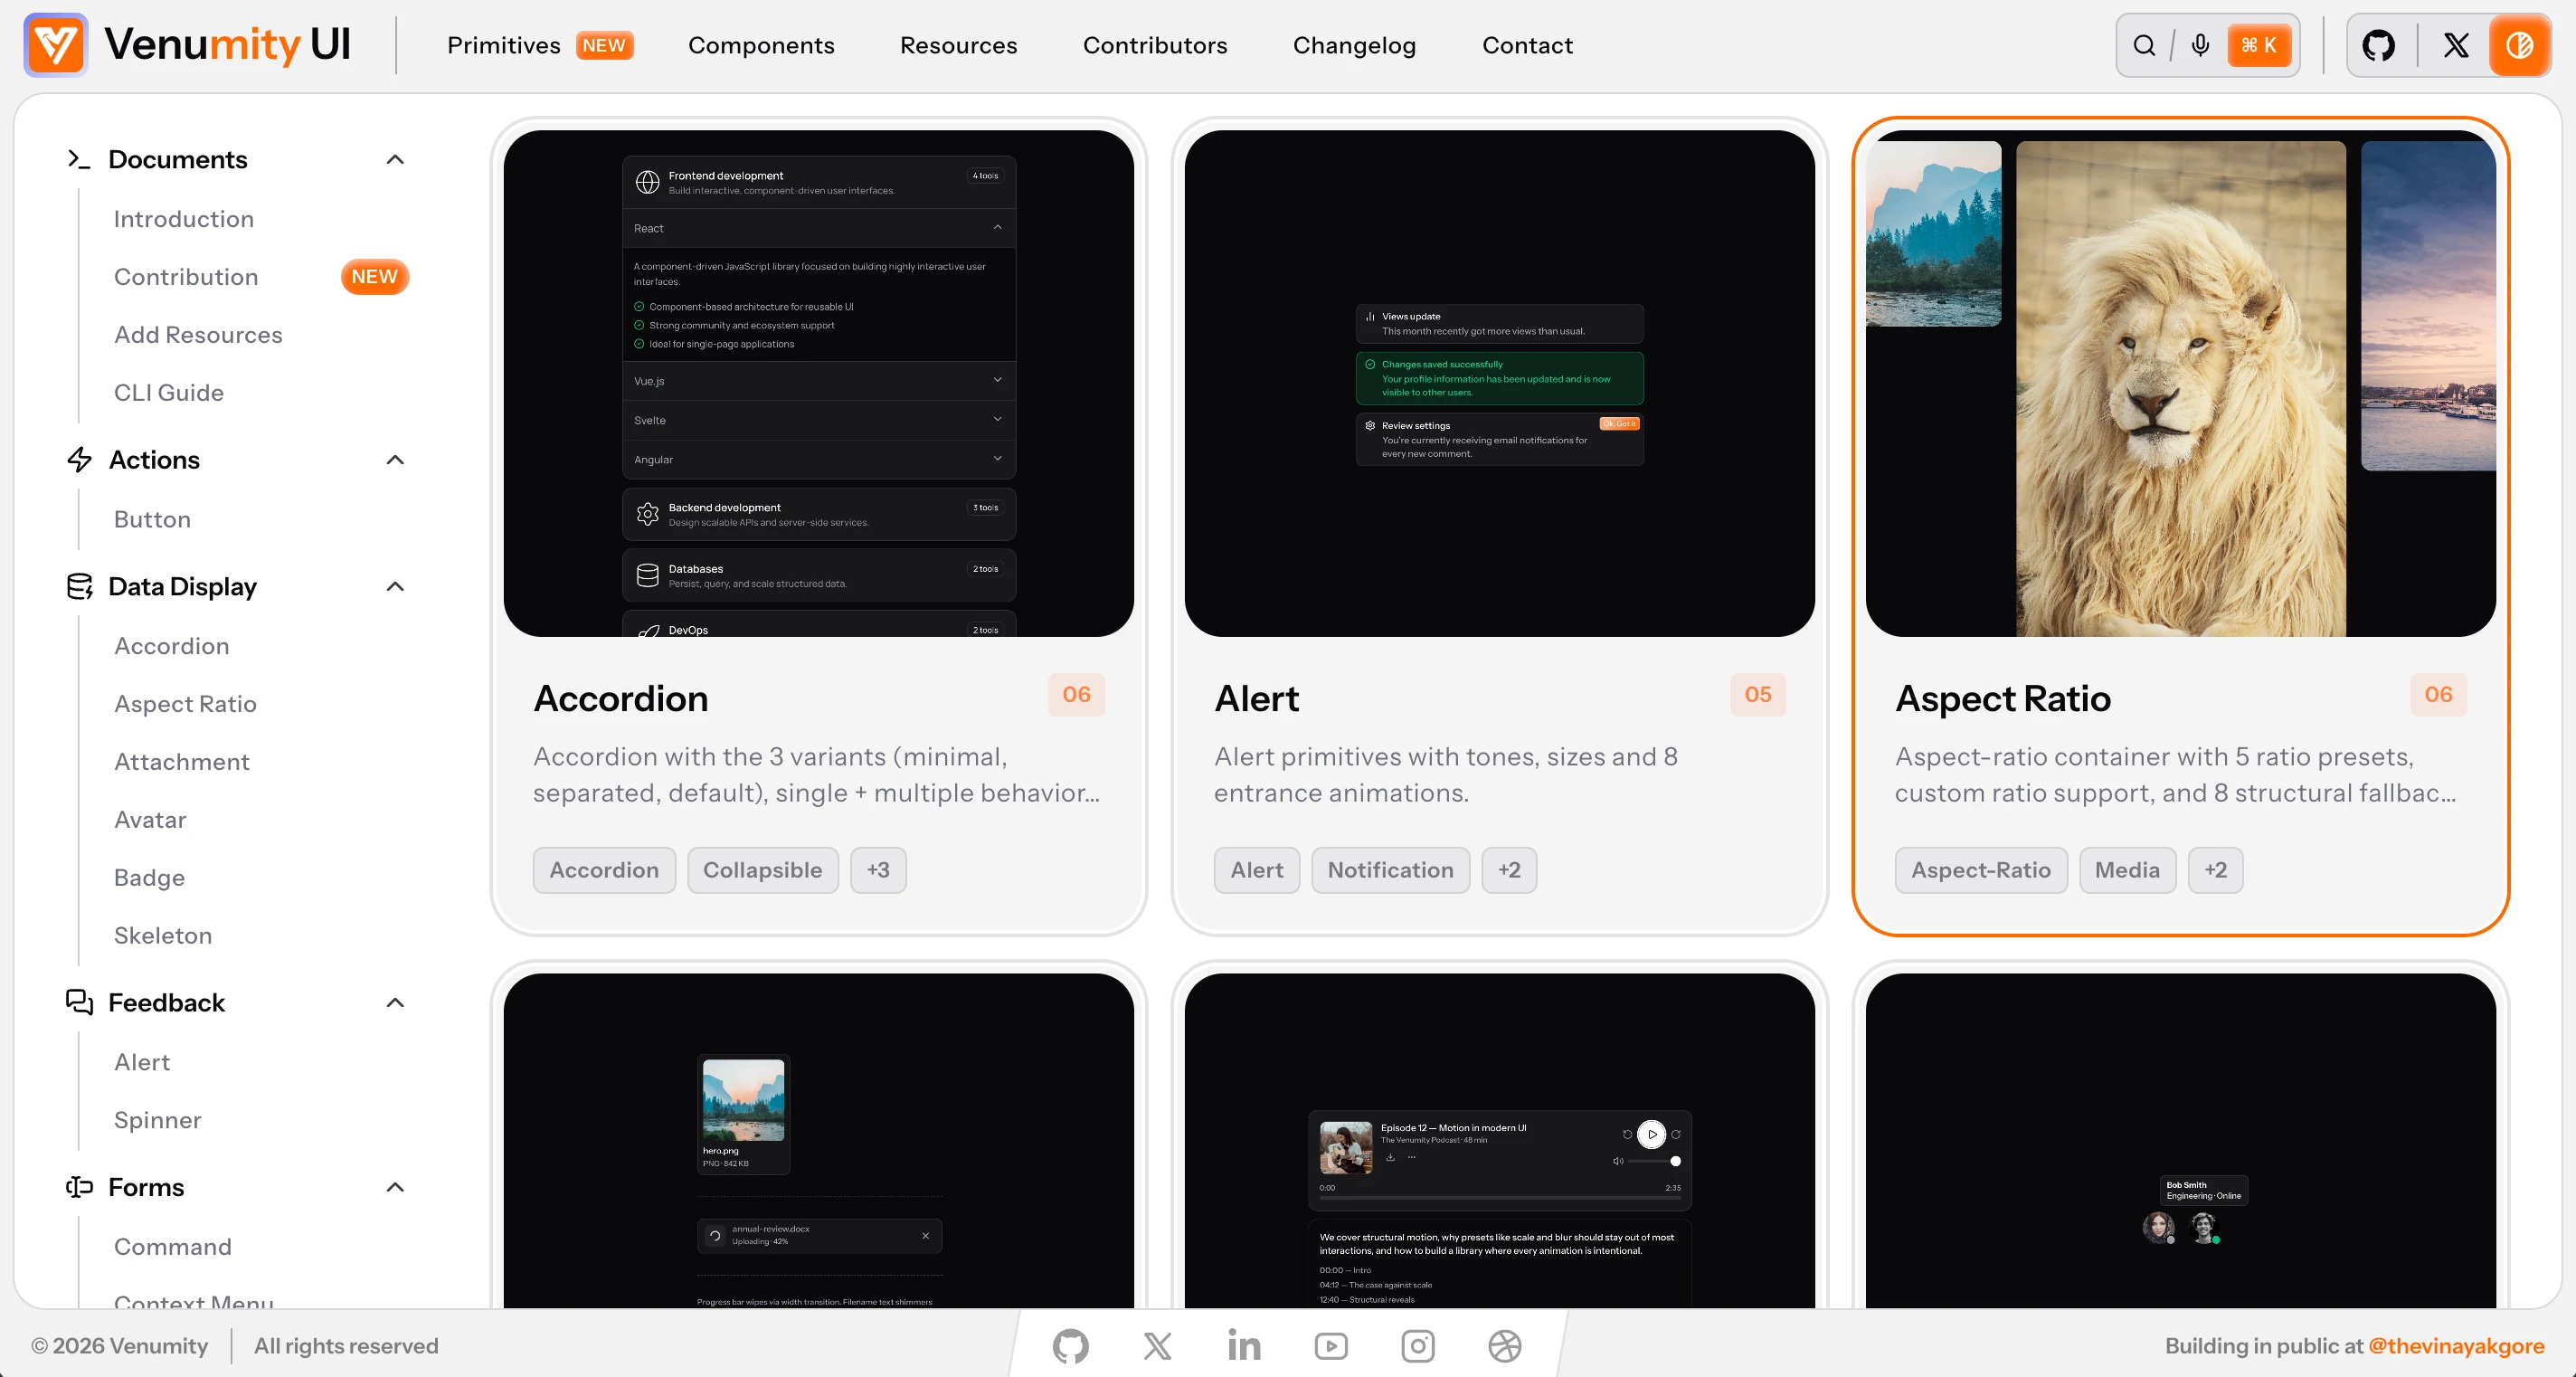Click the Actions lightning bolt icon
Viewport: 2576px width, 1377px height.
click(x=79, y=459)
